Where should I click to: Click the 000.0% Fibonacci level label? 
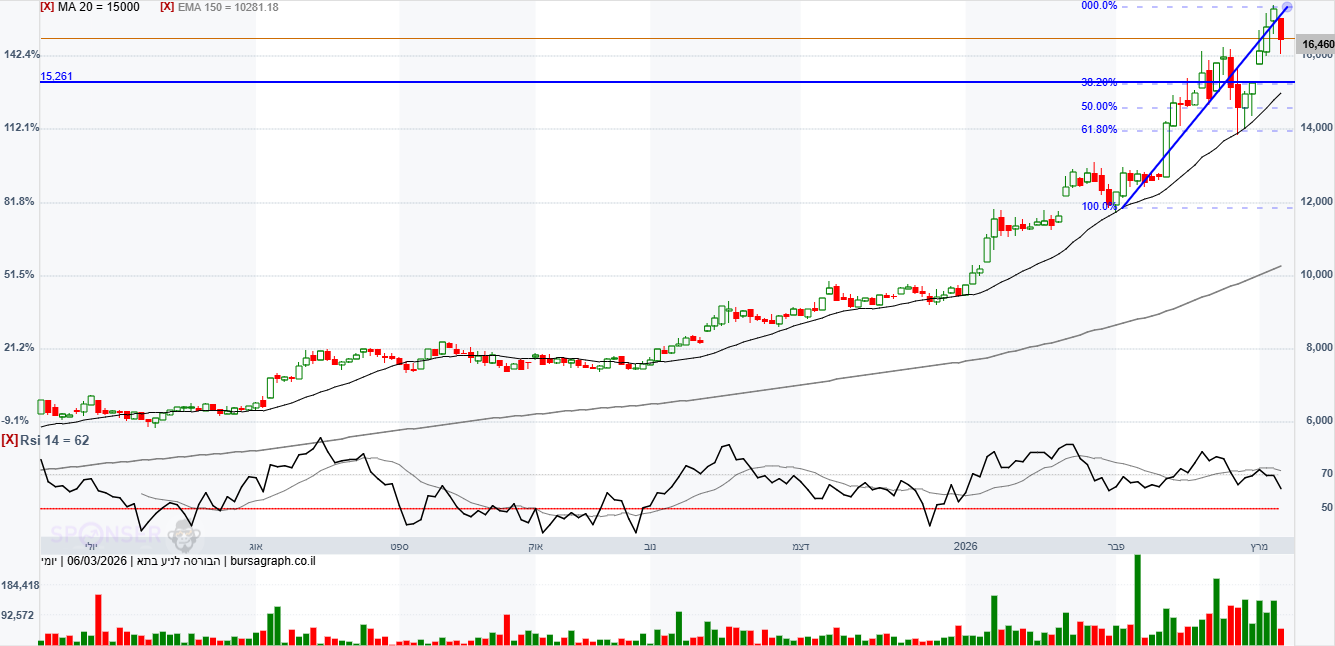pyautogui.click(x=1099, y=6)
